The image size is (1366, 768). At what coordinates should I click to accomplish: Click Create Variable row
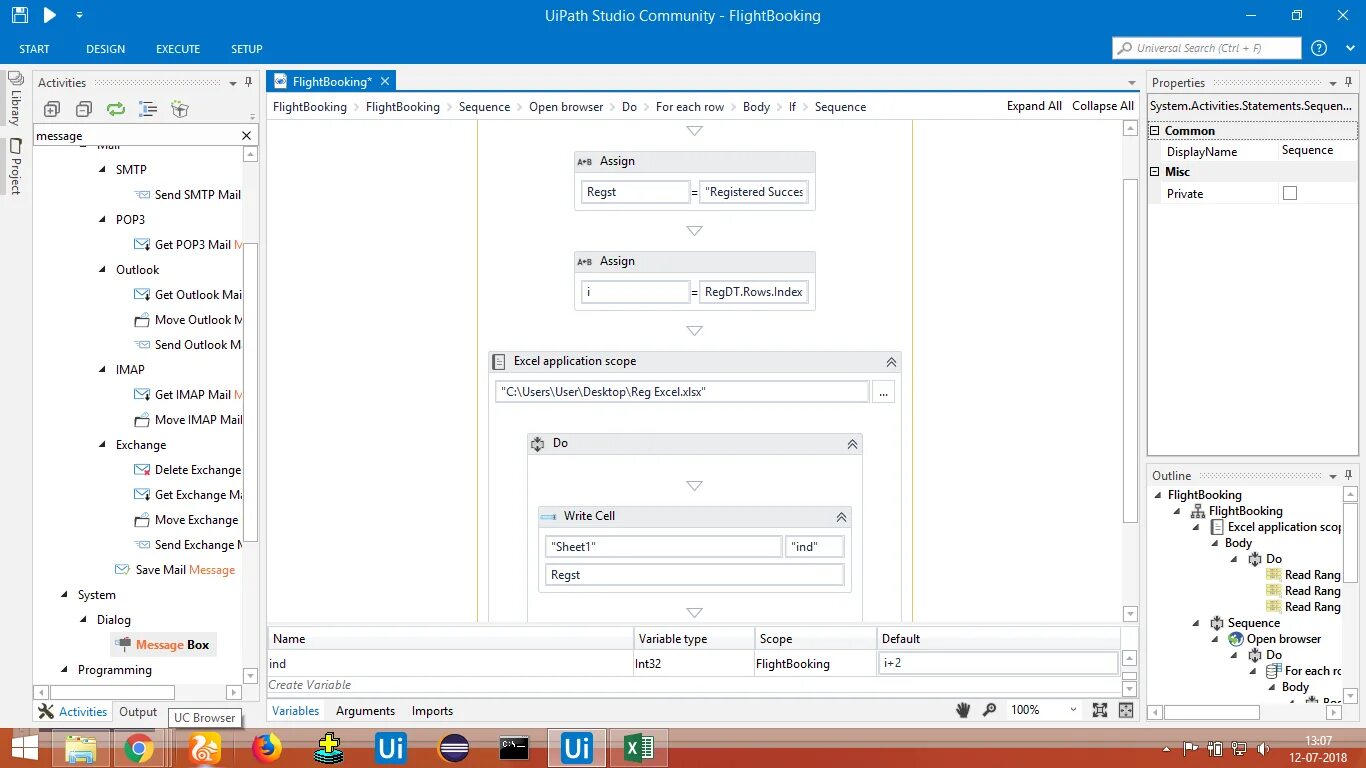coord(694,685)
